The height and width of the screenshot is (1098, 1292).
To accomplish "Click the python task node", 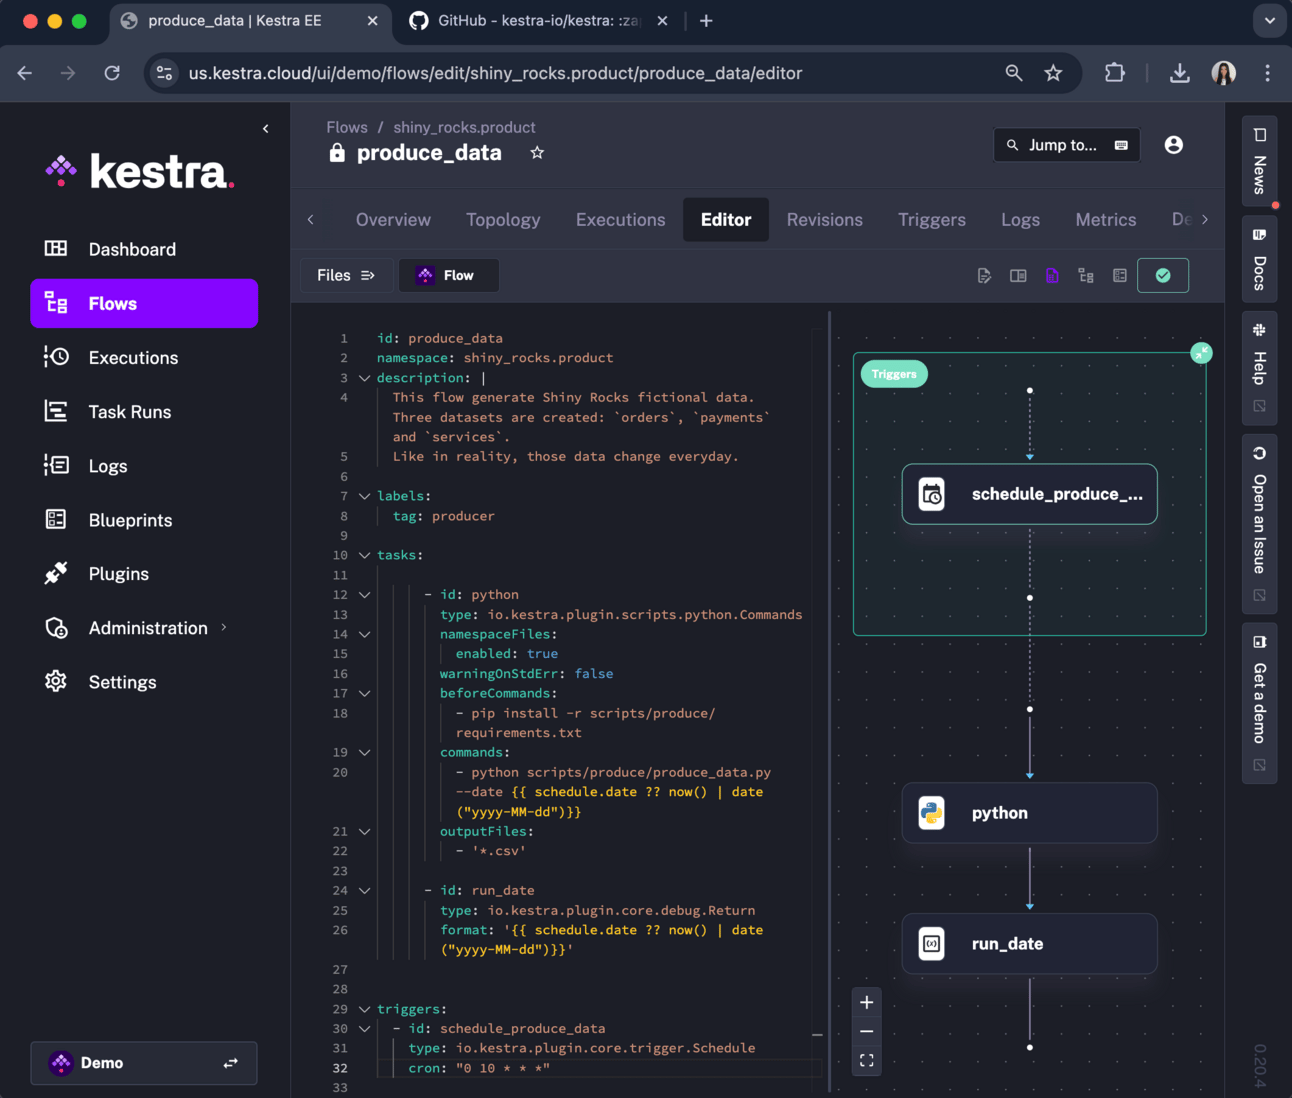I will pos(1029,813).
